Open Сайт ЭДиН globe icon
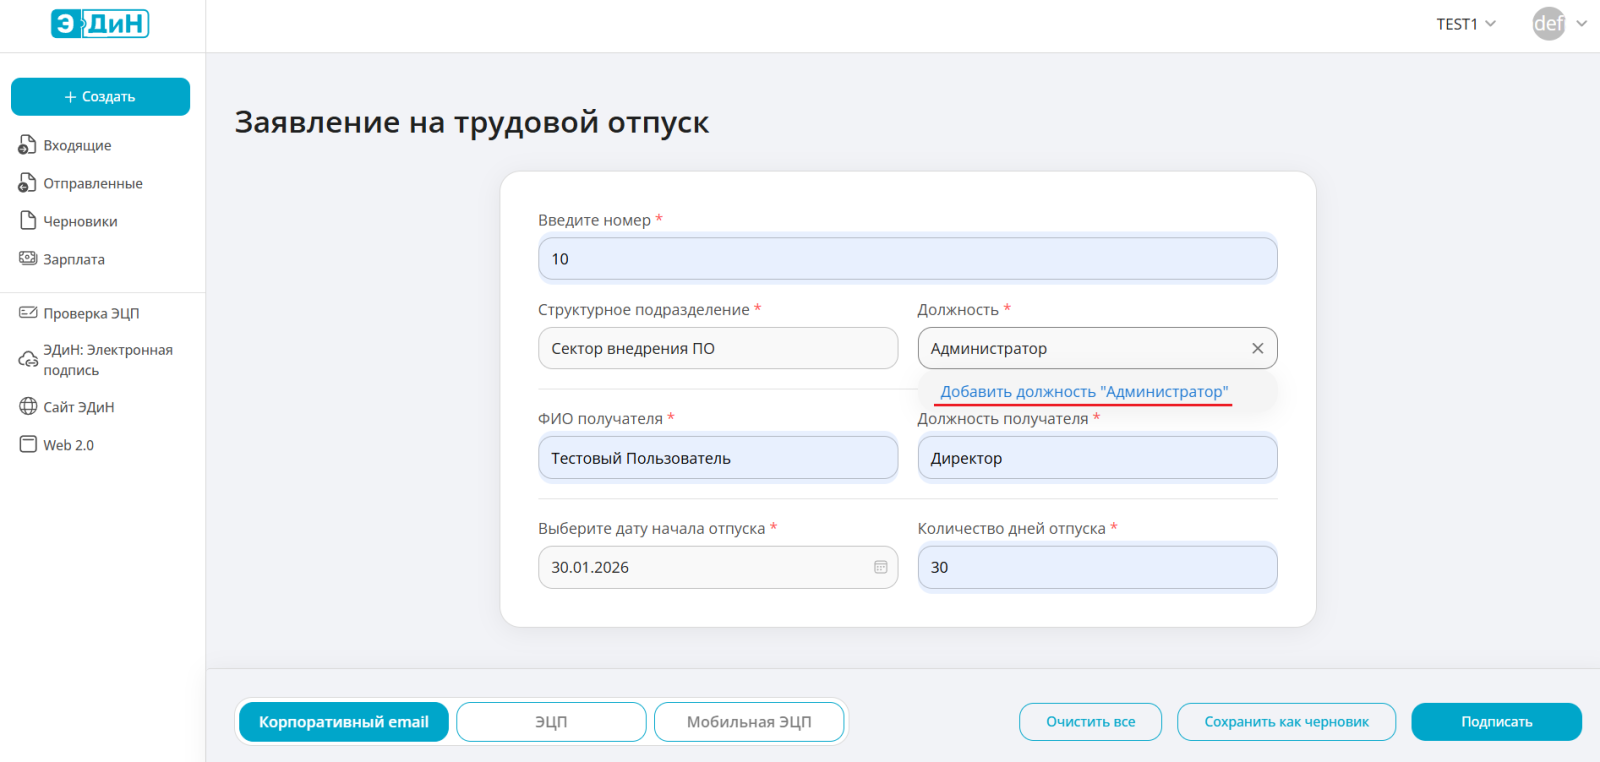This screenshot has width=1600, height=762. [x=27, y=407]
